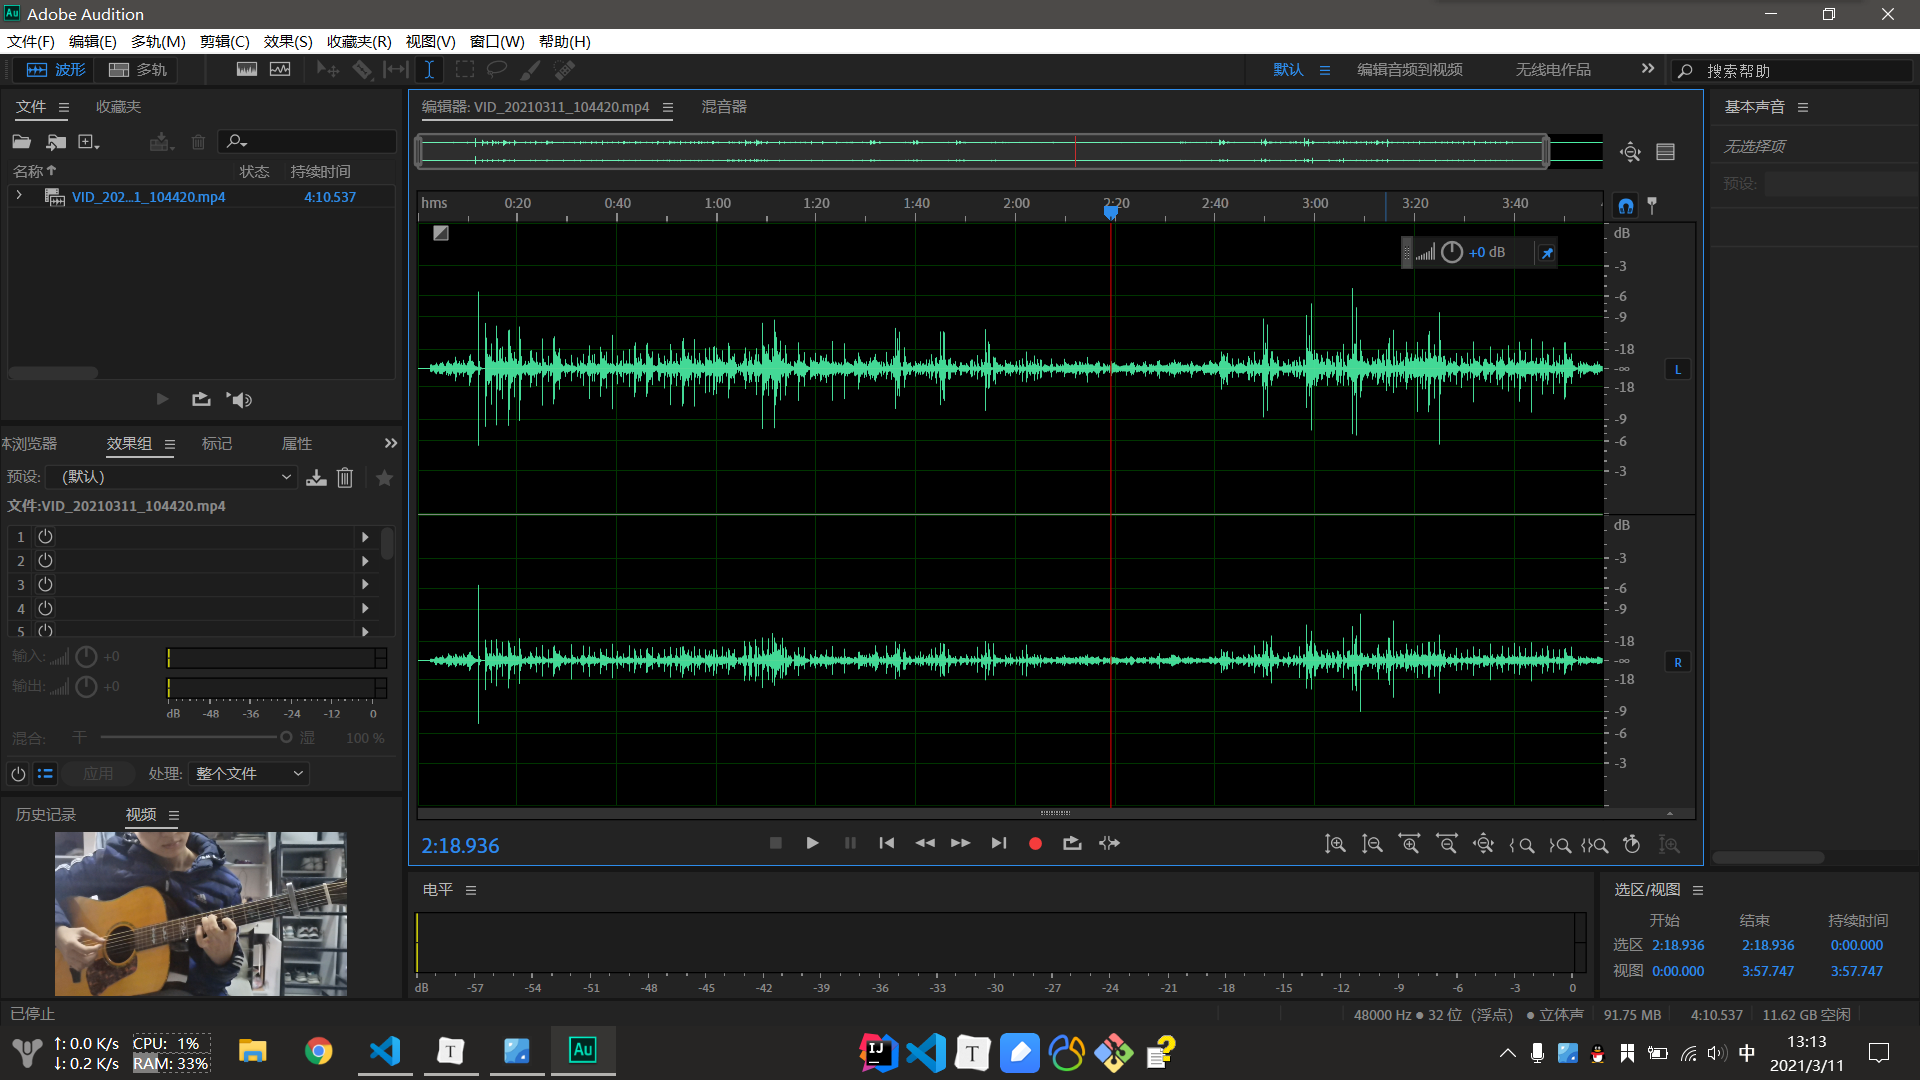Viewport: 1920px width, 1080px height.
Task: Toggle power for effect slot 1
Action: tap(45, 537)
